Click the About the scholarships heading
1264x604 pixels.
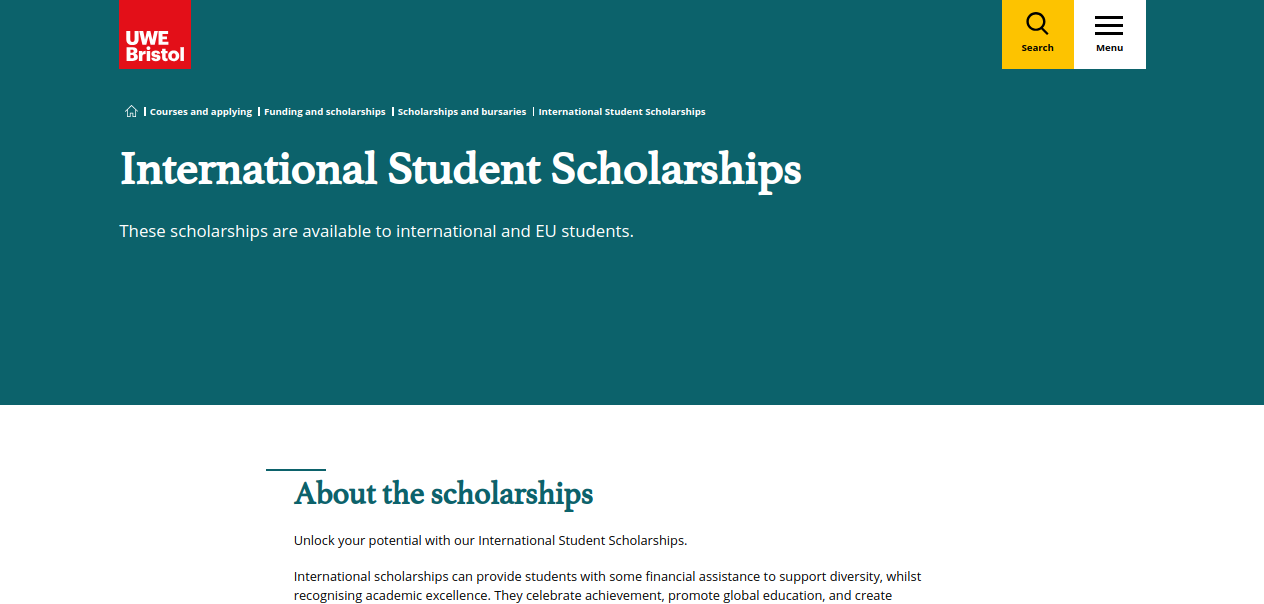tap(443, 494)
